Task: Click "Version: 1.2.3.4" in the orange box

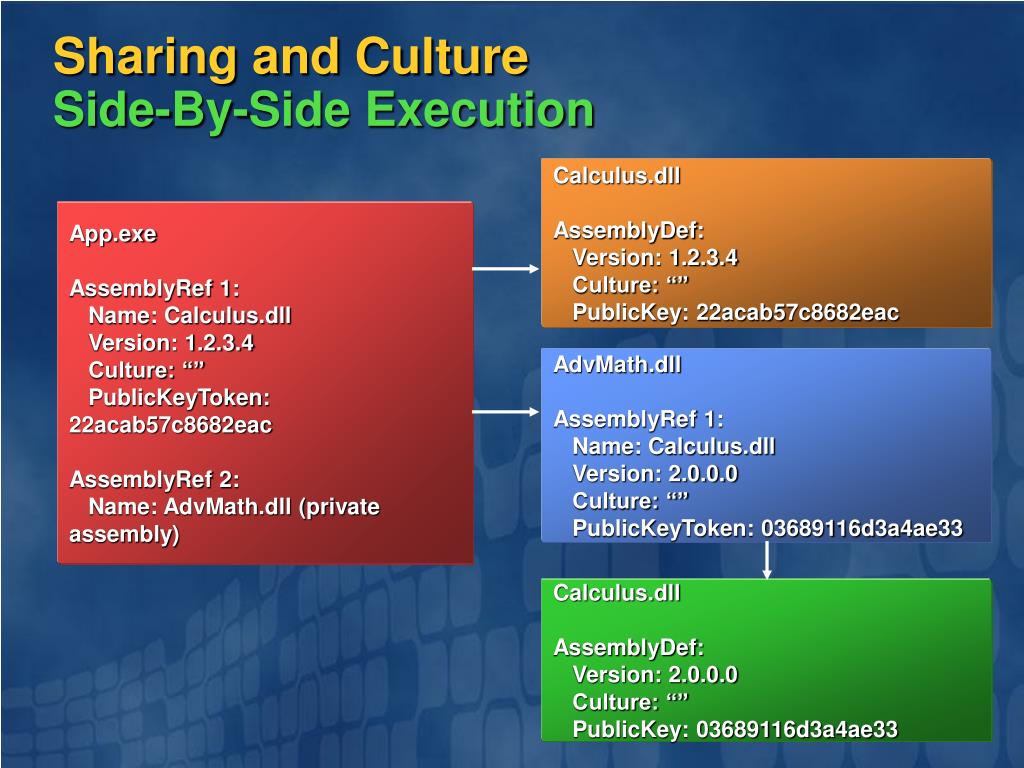Action: click(x=655, y=258)
